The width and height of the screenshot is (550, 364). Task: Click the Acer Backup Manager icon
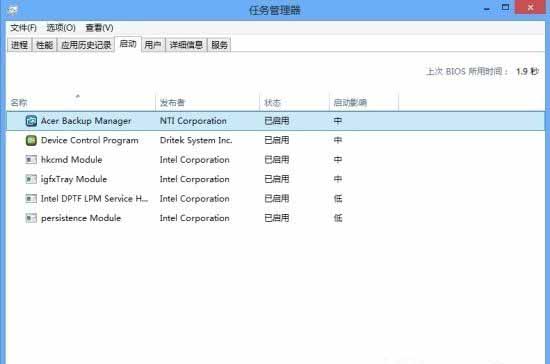pyautogui.click(x=31, y=121)
